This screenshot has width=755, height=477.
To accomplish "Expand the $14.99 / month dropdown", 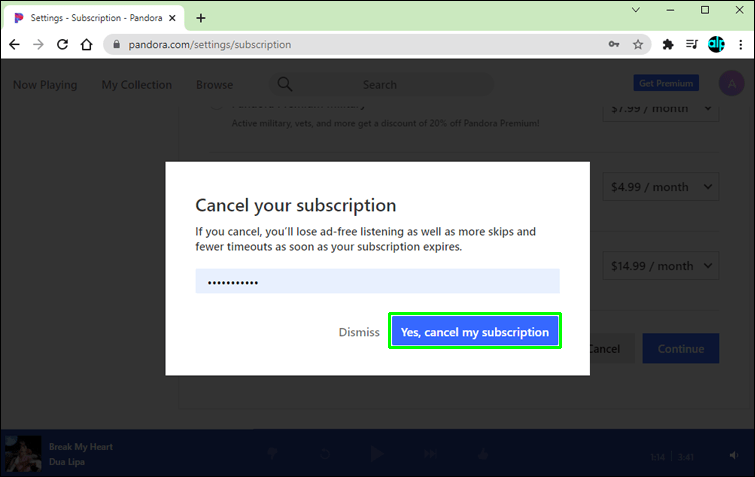I will tap(661, 266).
